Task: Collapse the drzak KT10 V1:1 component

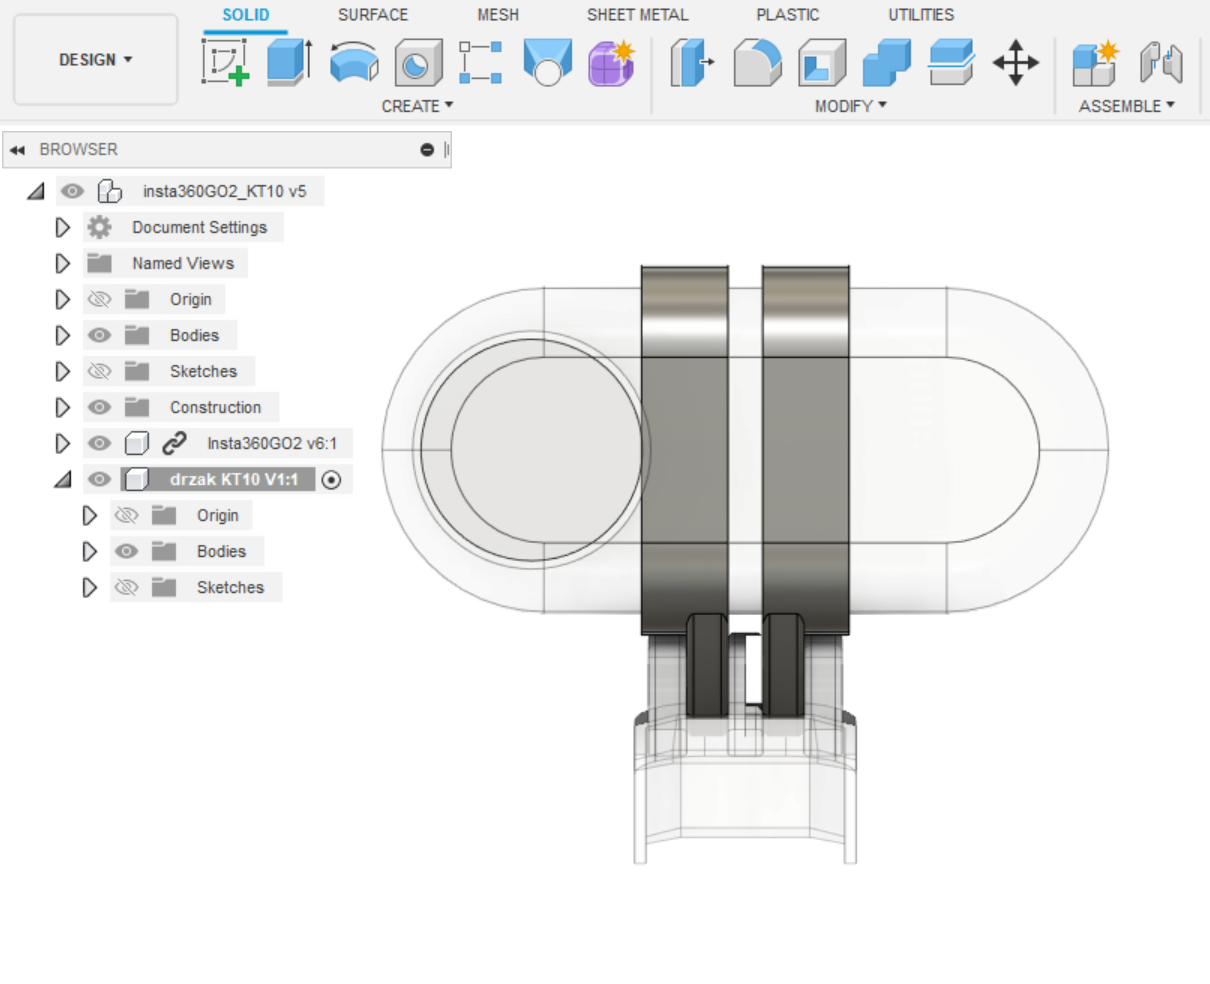Action: (63, 480)
